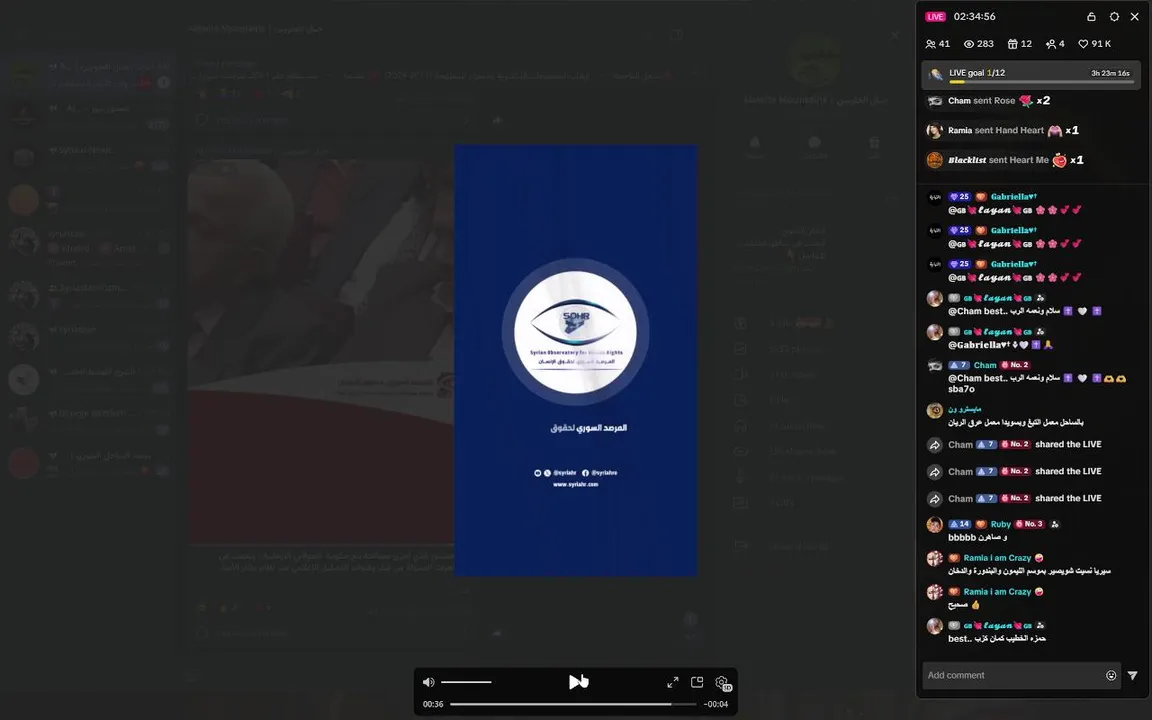Click the SOHR eye logo in the video
Image resolution: width=1152 pixels, height=720 pixels.
[x=575, y=332]
